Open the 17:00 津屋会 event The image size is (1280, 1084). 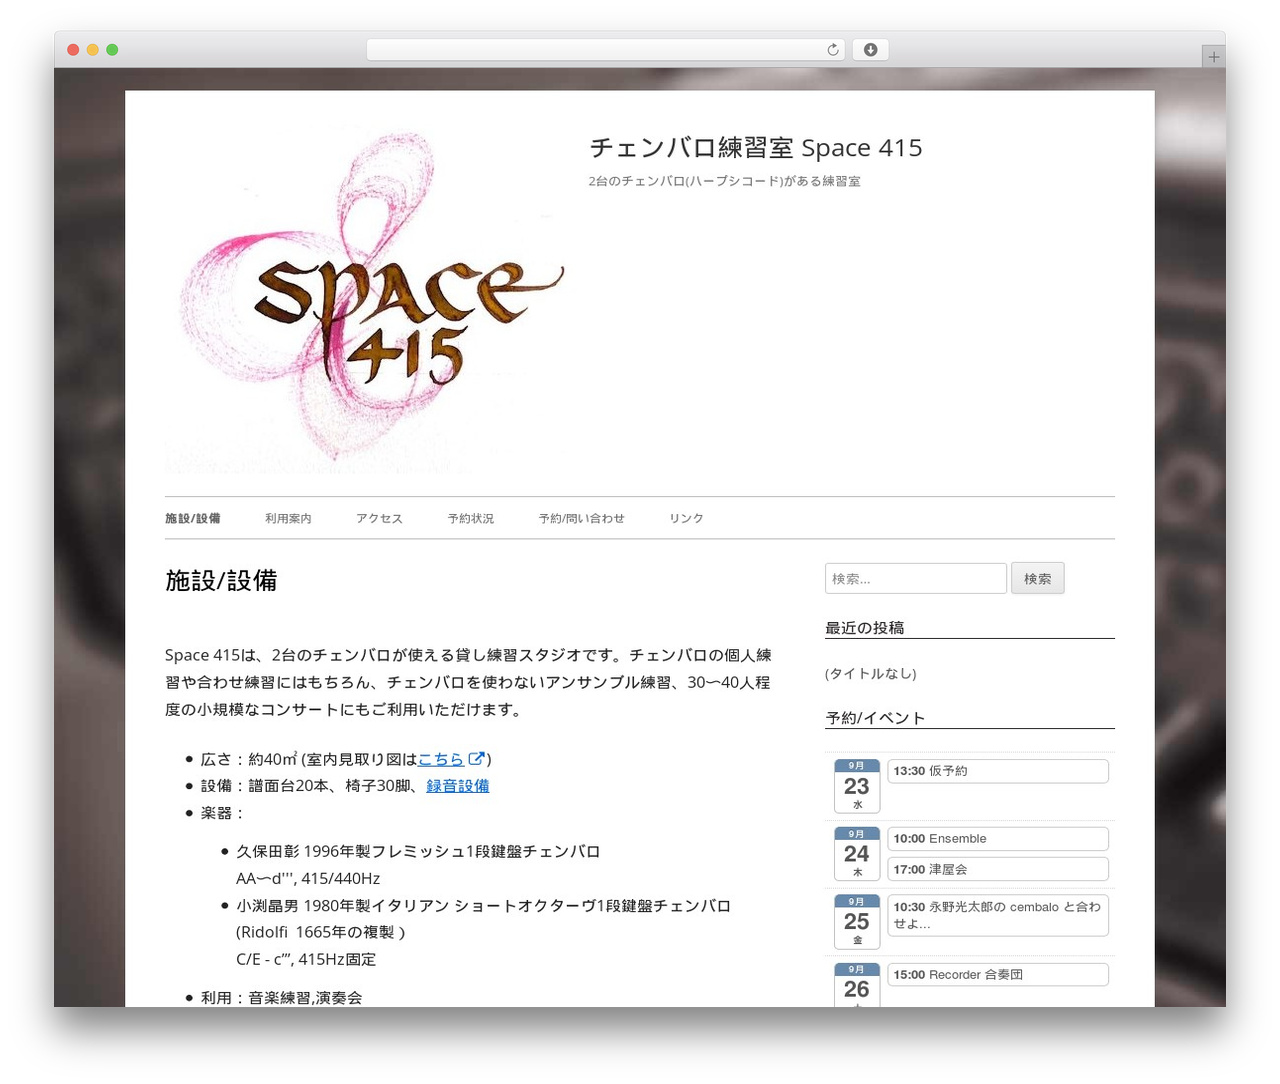(998, 869)
